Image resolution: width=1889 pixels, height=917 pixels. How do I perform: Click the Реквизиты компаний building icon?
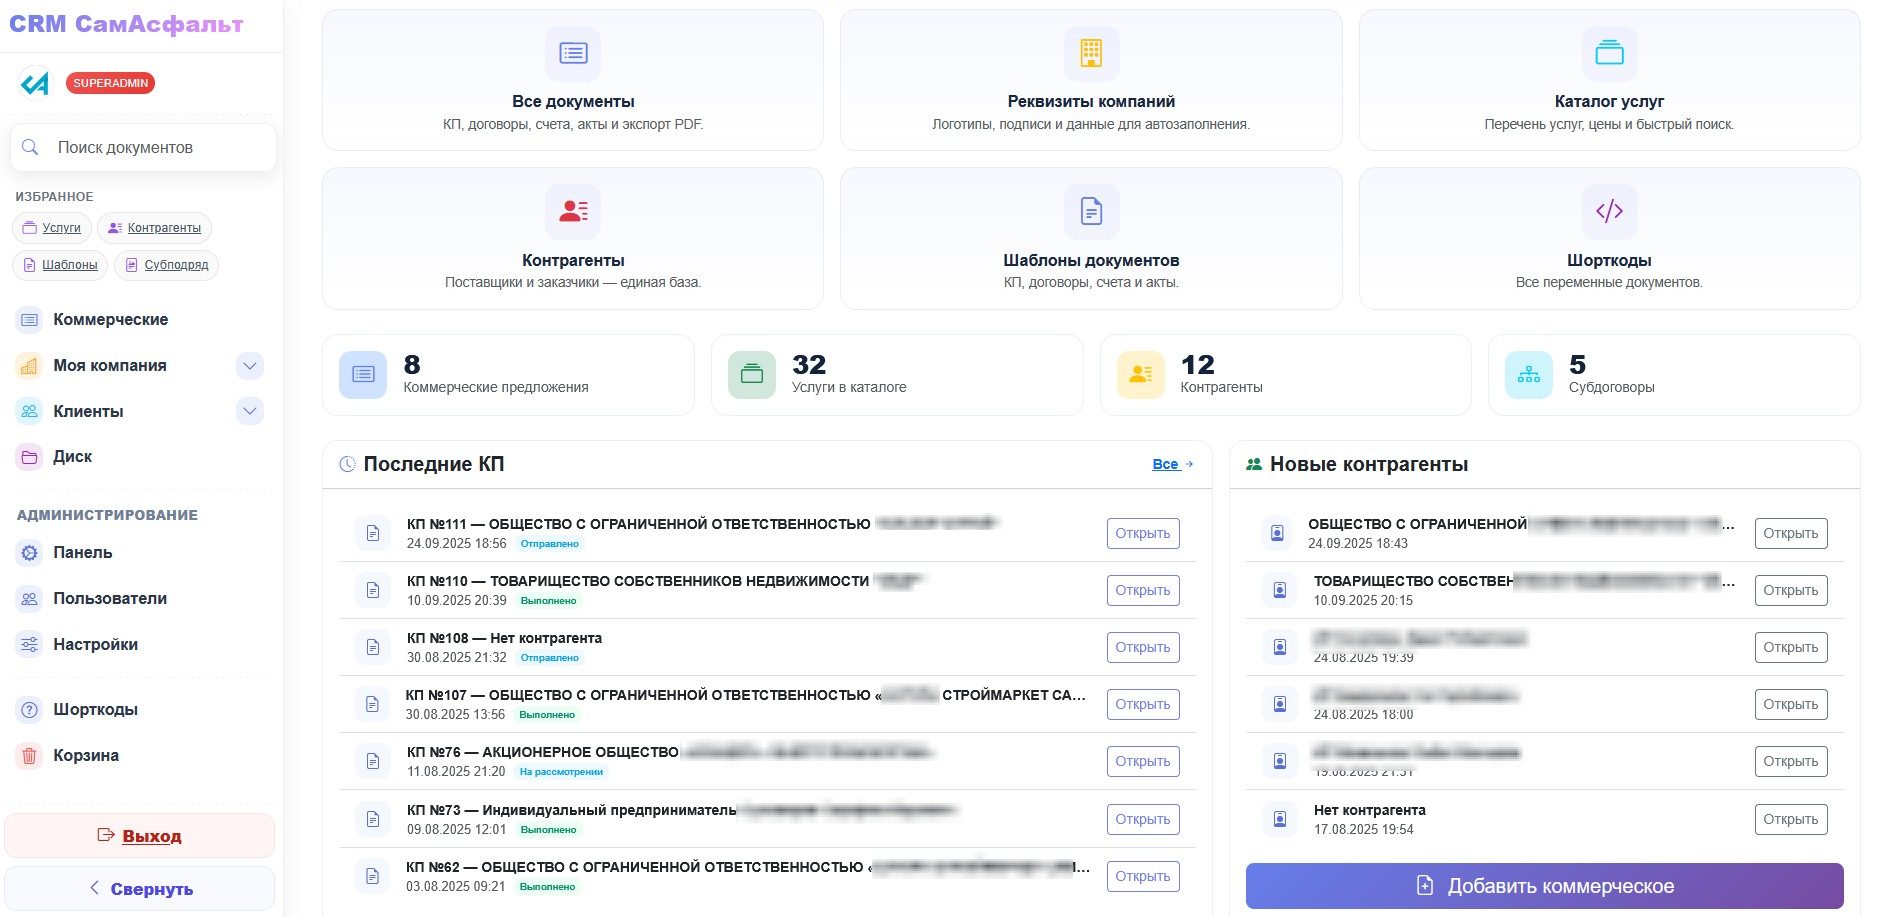click(1091, 53)
